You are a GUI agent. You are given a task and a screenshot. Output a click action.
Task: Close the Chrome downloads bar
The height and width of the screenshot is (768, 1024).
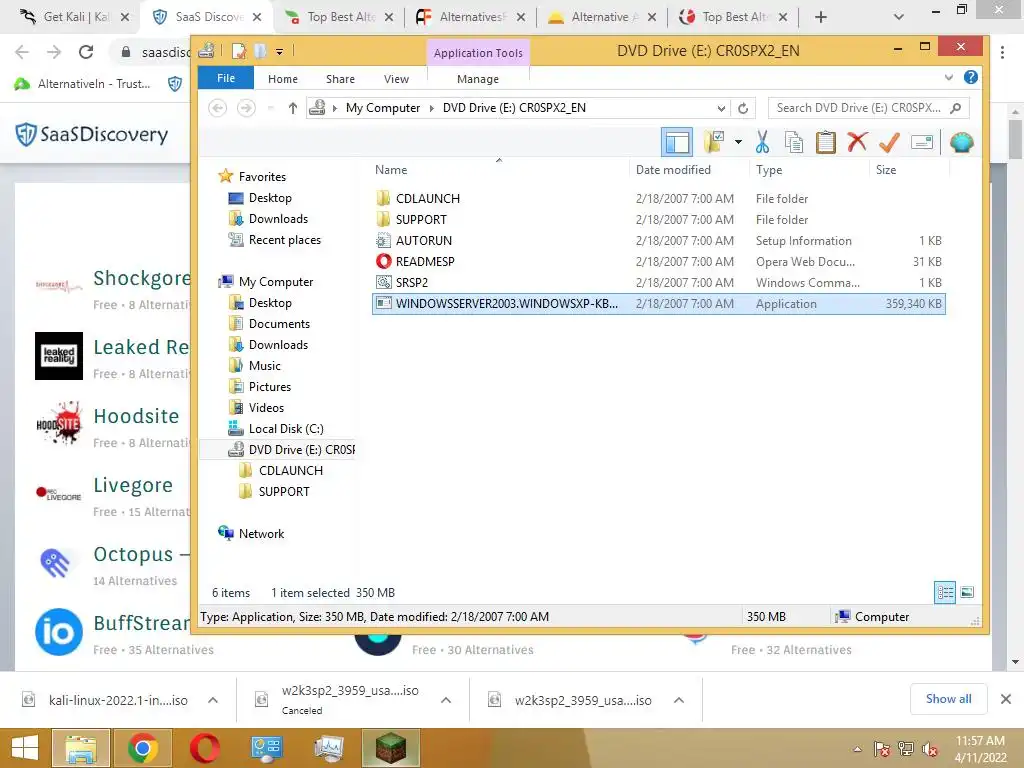pyautogui.click(x=1006, y=699)
